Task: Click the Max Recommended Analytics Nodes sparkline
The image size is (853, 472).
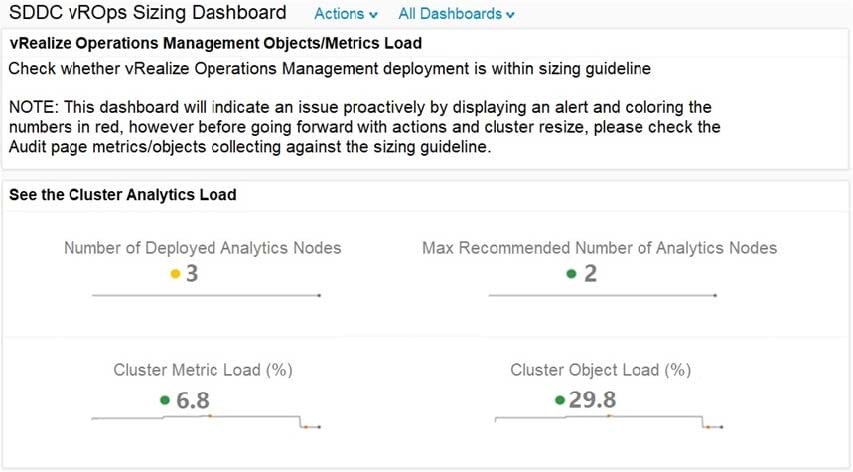Action: (x=602, y=295)
